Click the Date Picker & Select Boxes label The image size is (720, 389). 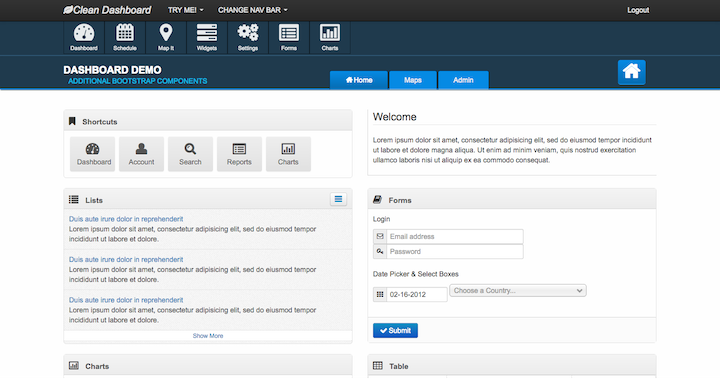tap(416, 274)
